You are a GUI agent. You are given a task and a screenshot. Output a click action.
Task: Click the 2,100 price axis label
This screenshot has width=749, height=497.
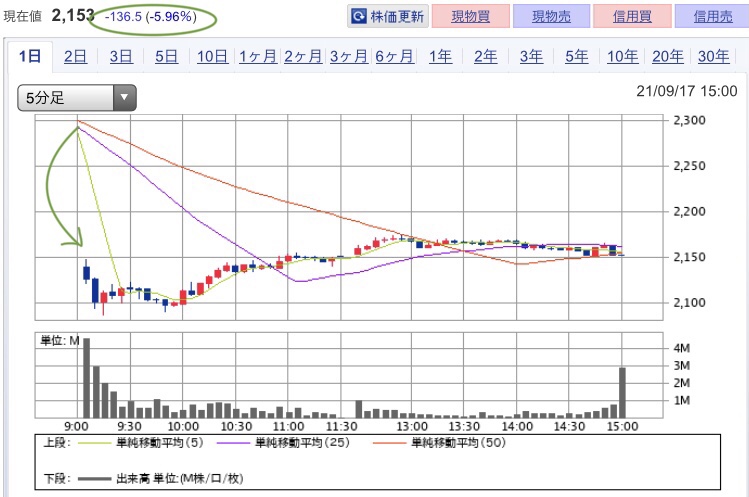[689, 303]
